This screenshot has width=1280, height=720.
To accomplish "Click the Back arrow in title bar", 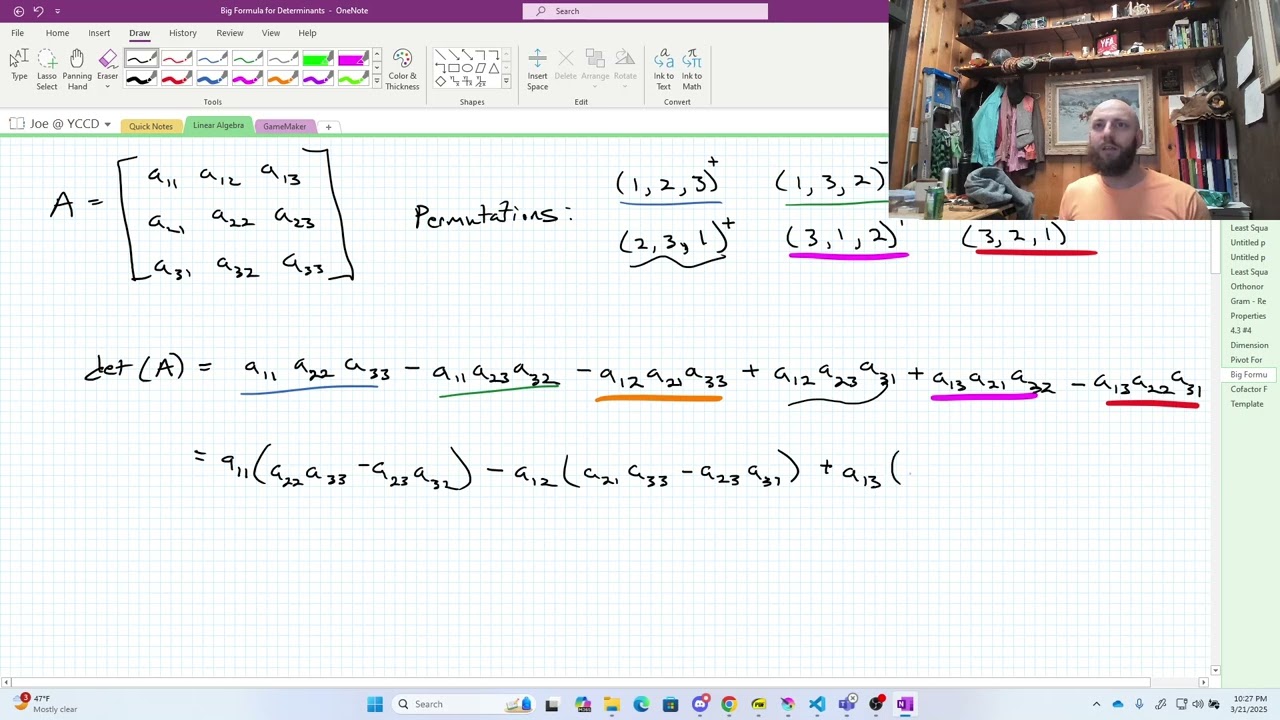I will 19,11.
